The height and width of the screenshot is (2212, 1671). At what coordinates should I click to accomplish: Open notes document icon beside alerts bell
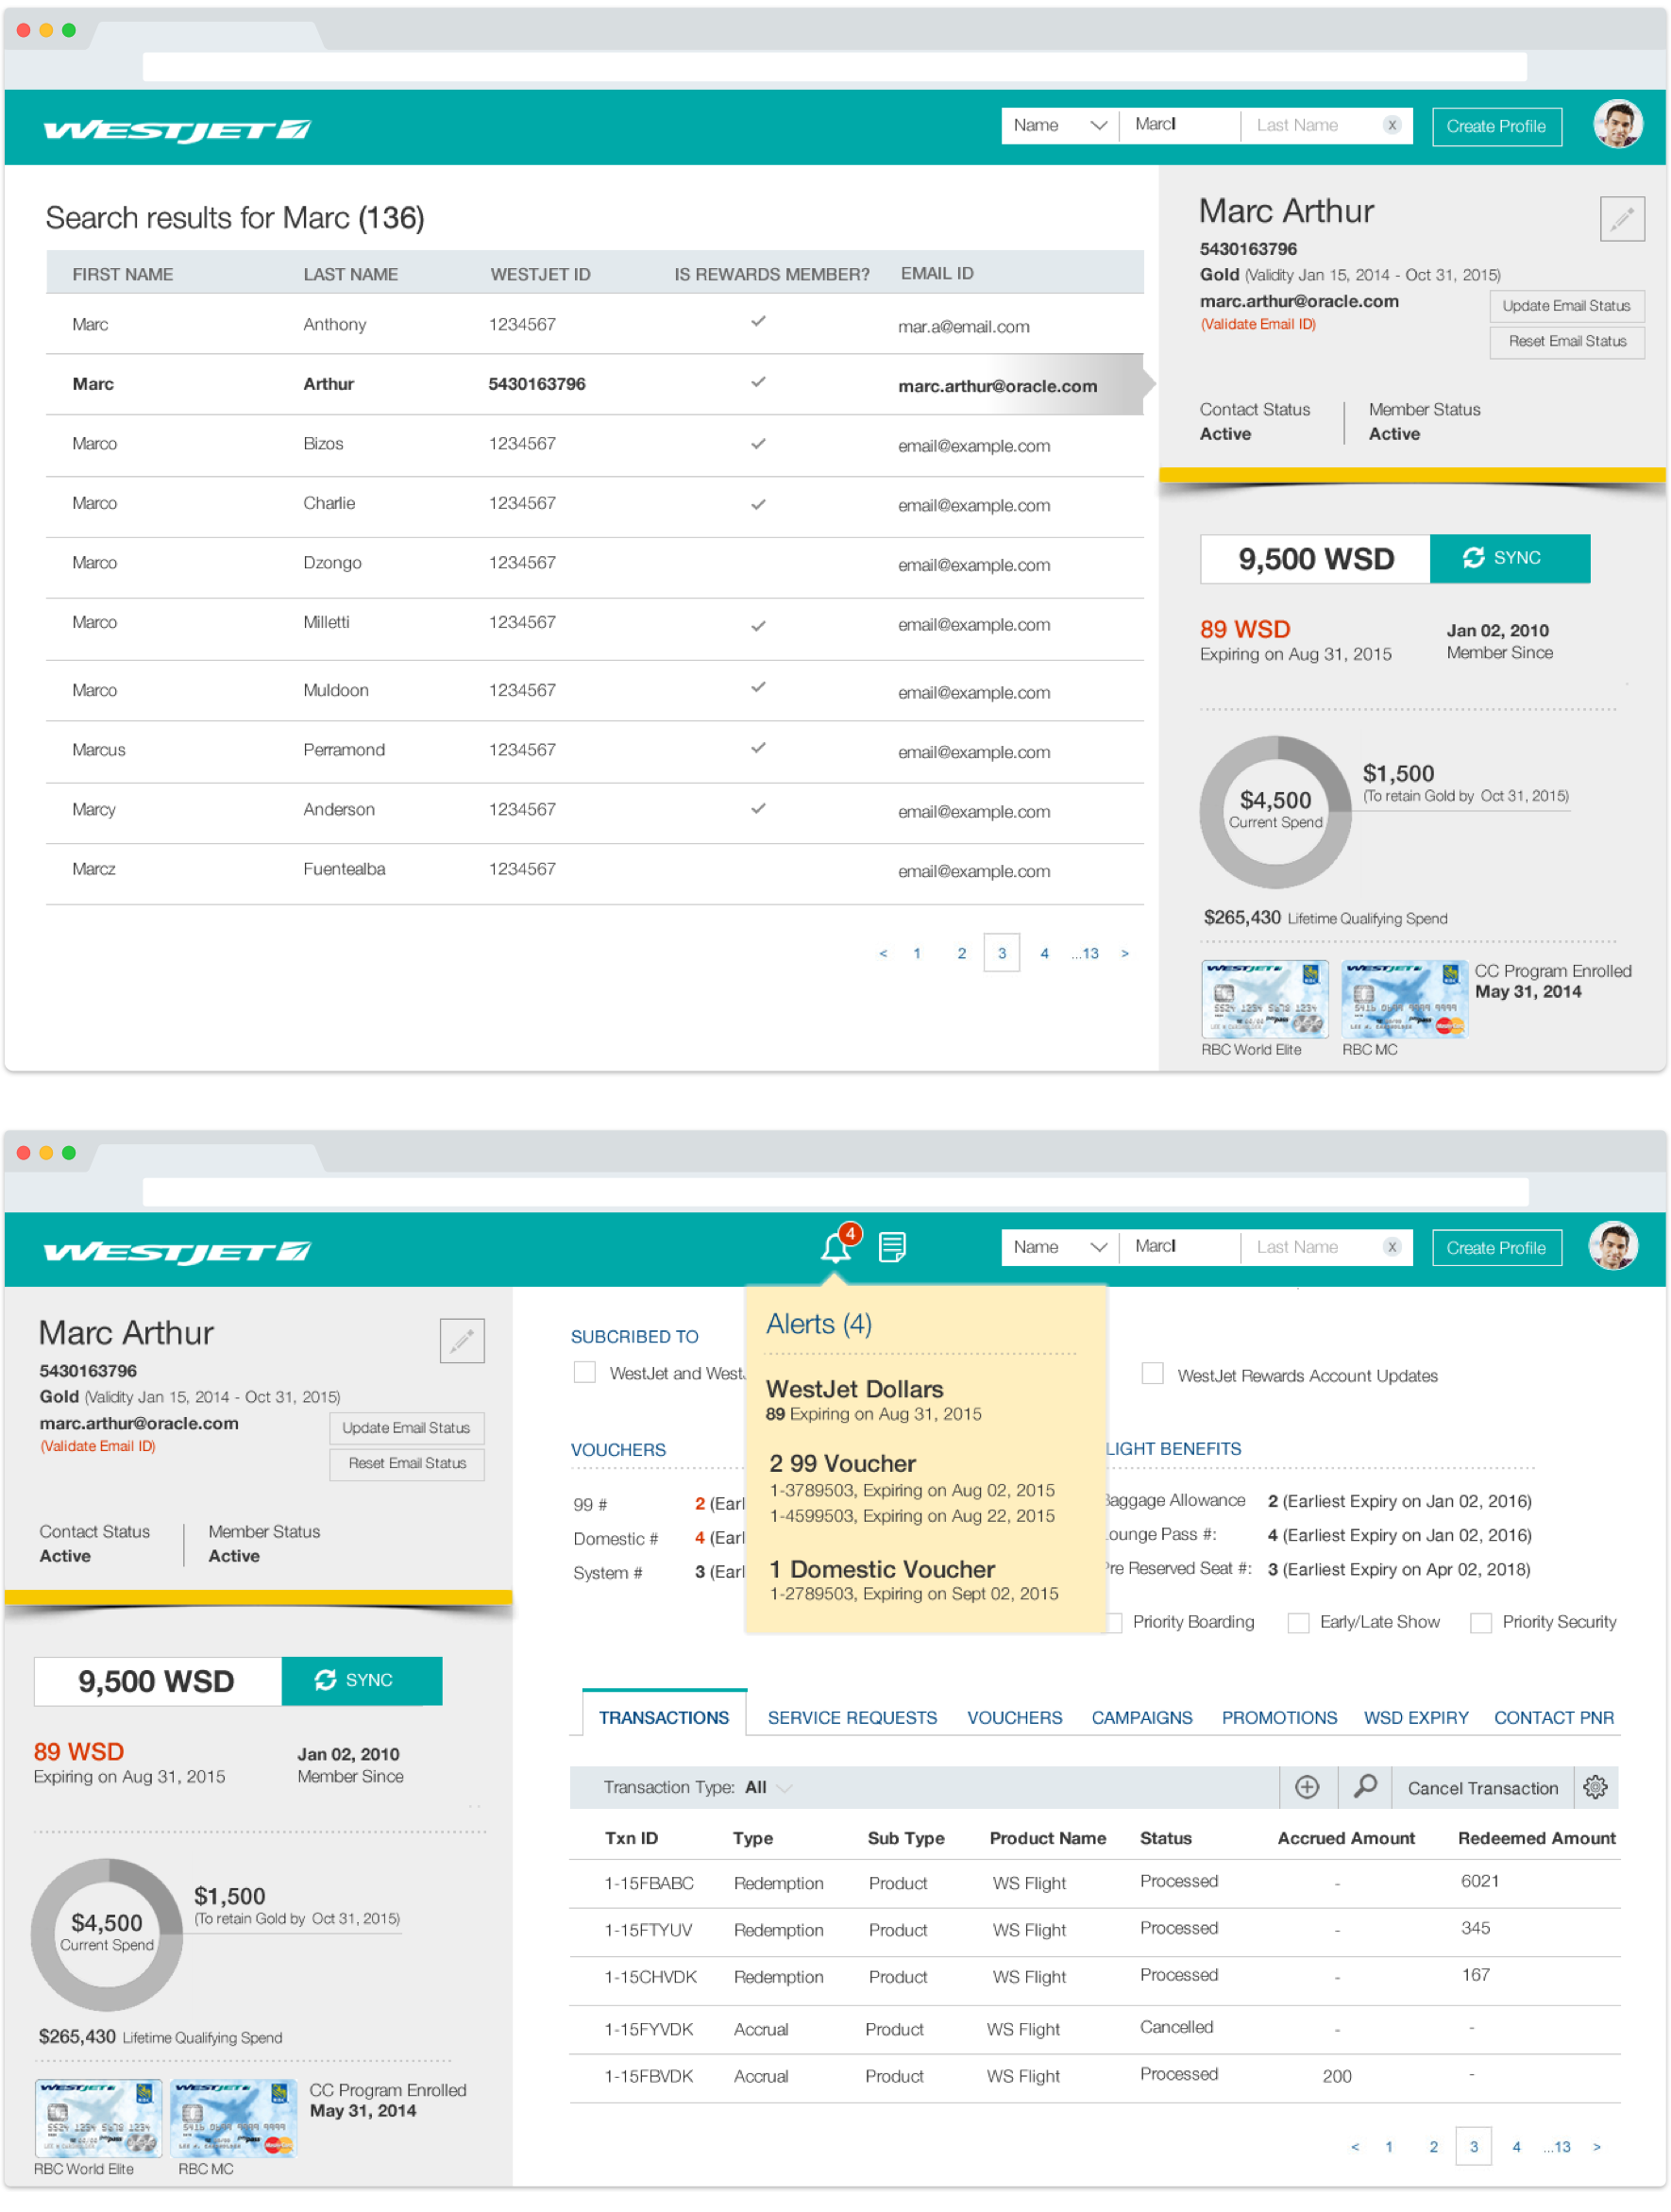892,1247
